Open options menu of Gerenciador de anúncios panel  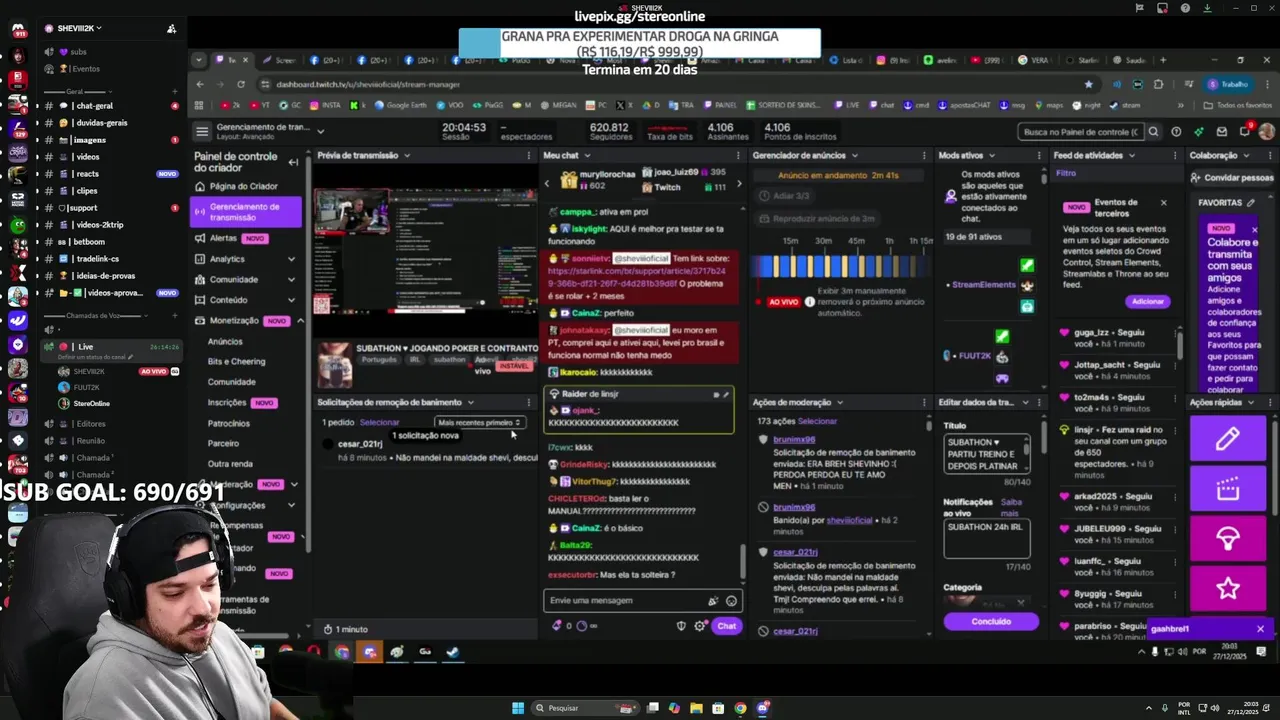point(924,155)
